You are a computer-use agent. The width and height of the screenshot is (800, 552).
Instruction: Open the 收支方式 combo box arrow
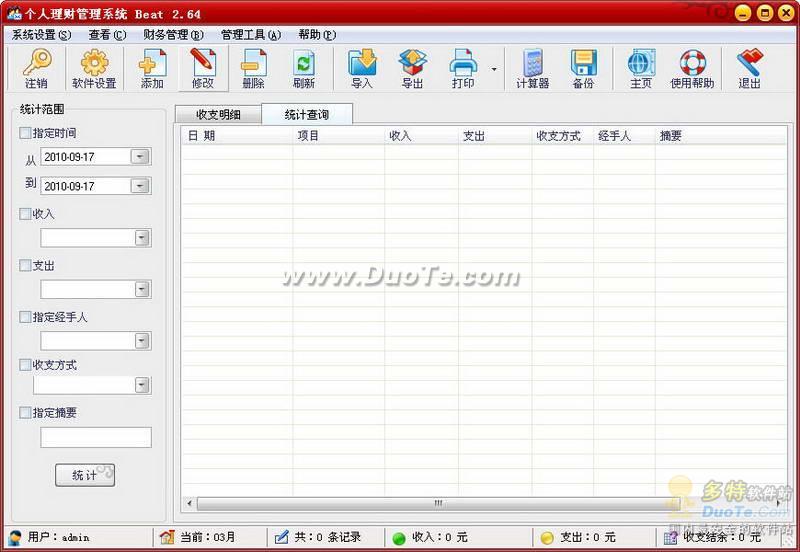click(x=141, y=385)
